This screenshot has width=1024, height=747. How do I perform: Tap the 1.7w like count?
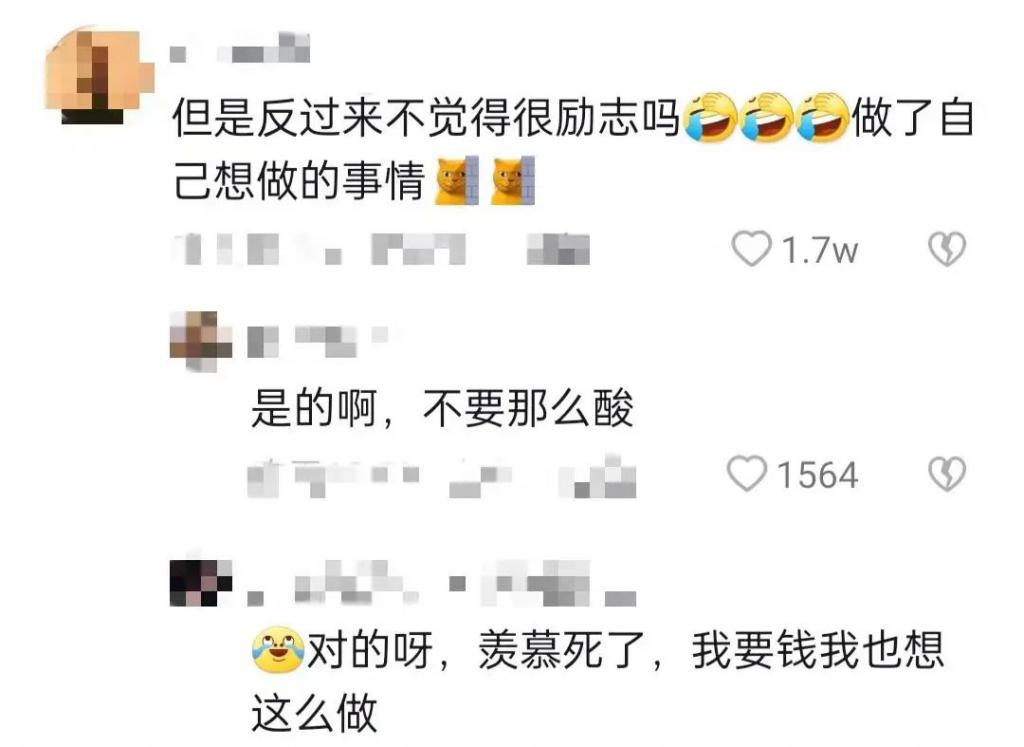(819, 250)
